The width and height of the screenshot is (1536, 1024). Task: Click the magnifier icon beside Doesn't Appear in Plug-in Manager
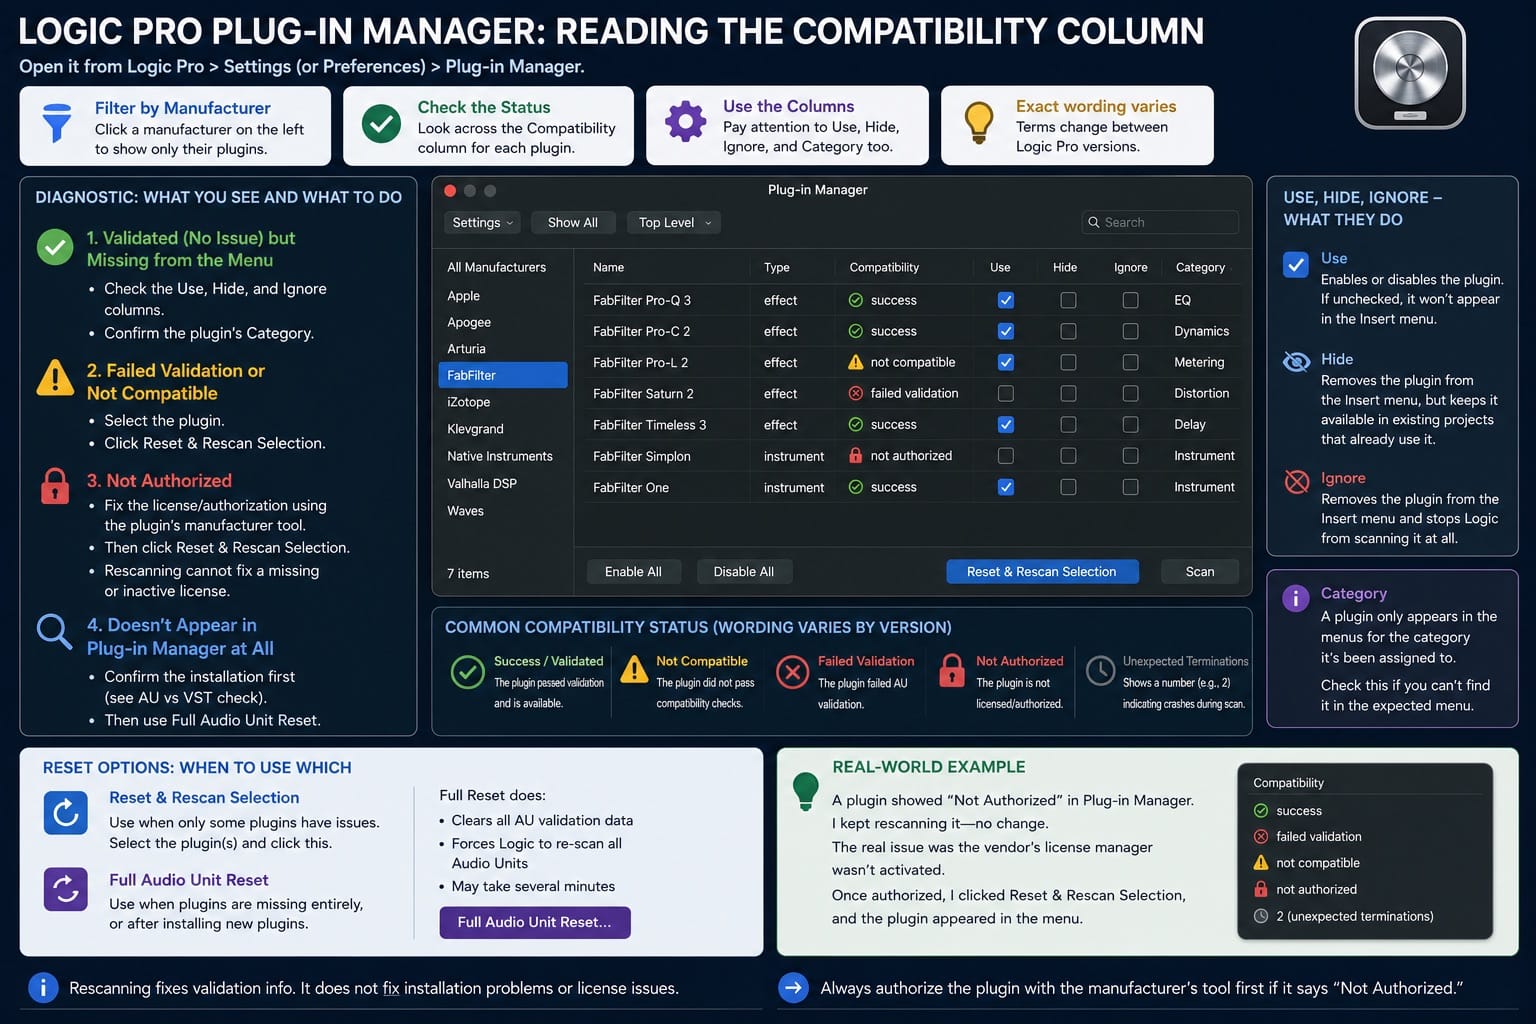click(54, 632)
